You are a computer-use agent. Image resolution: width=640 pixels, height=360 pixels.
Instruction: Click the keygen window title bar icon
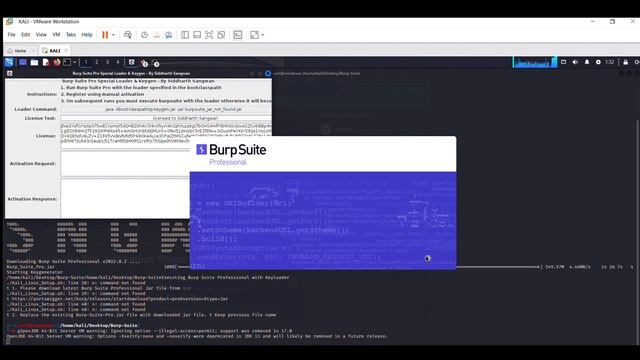[9, 73]
